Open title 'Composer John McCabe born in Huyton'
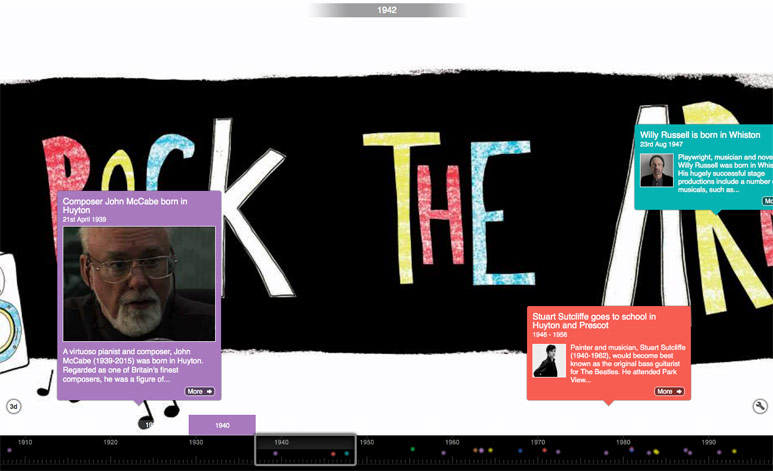The image size is (773, 471). coord(125,206)
